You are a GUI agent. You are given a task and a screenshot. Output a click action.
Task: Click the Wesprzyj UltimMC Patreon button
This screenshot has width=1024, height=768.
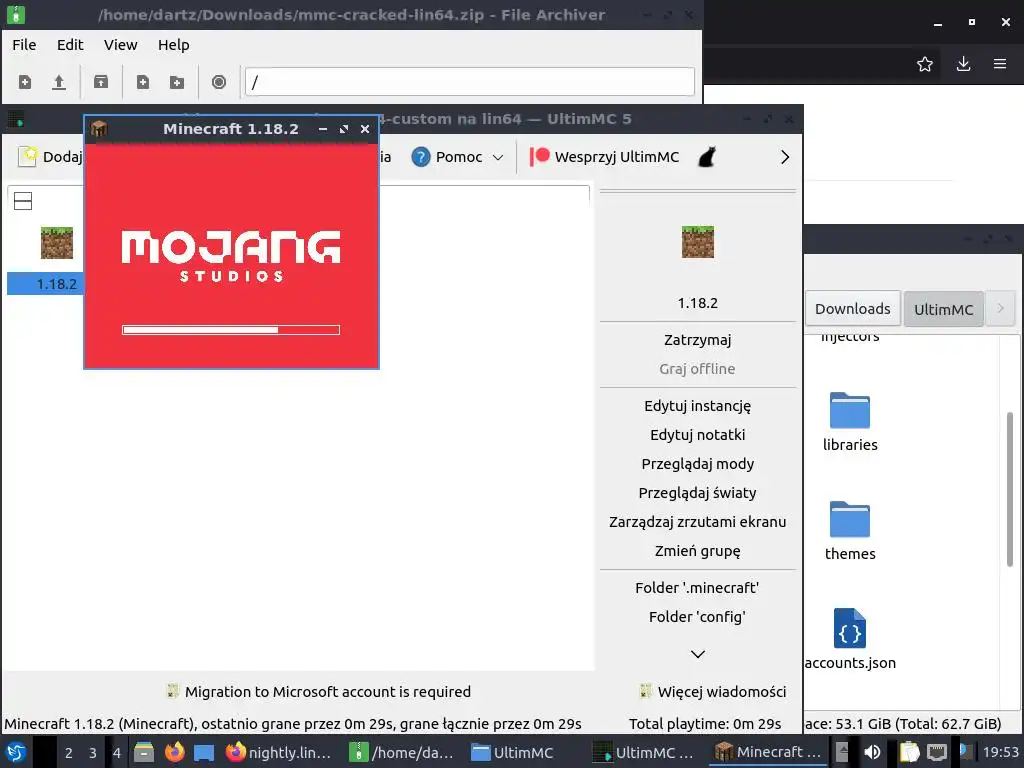click(x=604, y=157)
